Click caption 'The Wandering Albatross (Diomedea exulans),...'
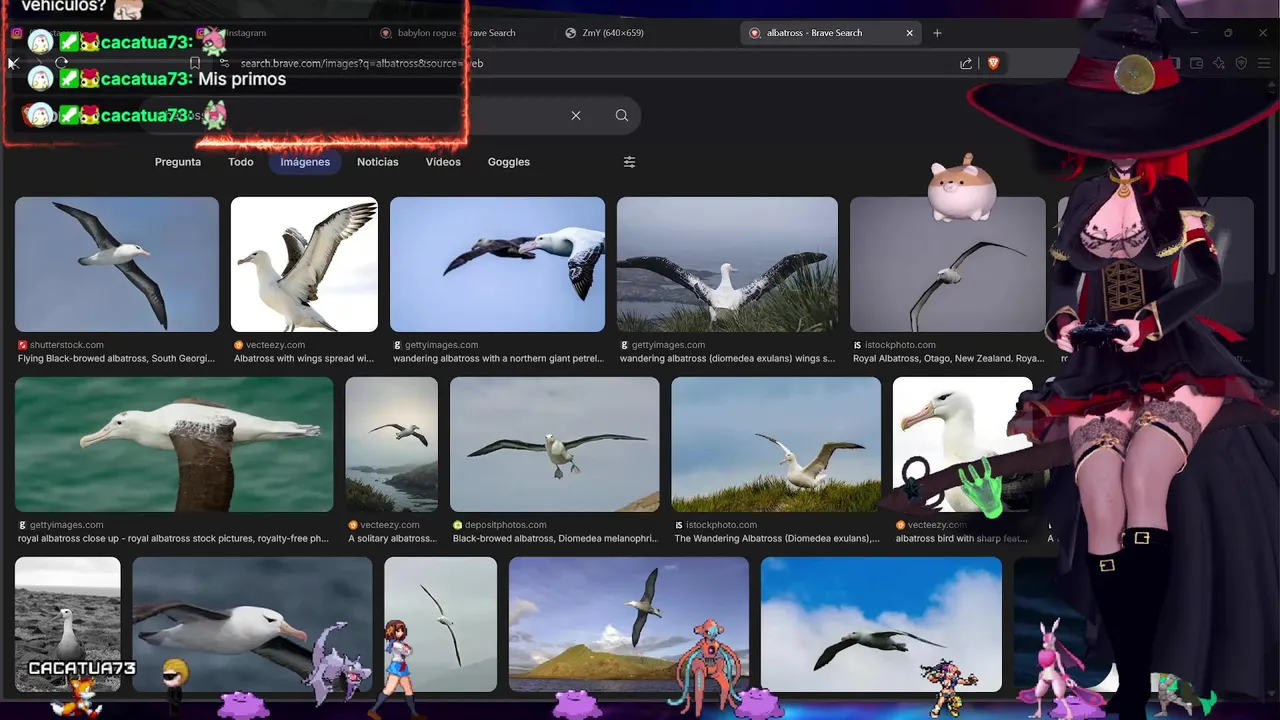The width and height of the screenshot is (1280, 720). coord(777,538)
